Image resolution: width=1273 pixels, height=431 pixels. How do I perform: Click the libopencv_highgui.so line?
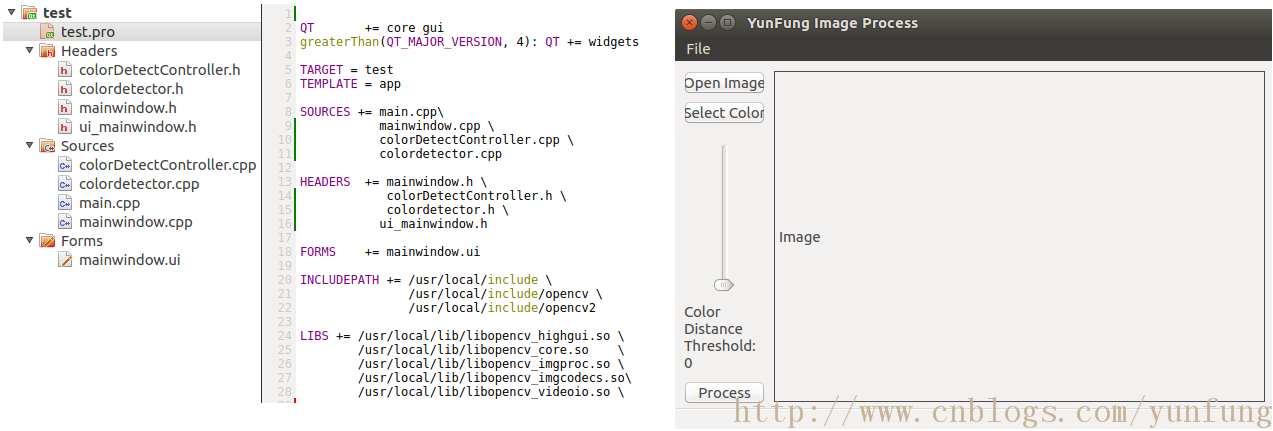pos(462,336)
